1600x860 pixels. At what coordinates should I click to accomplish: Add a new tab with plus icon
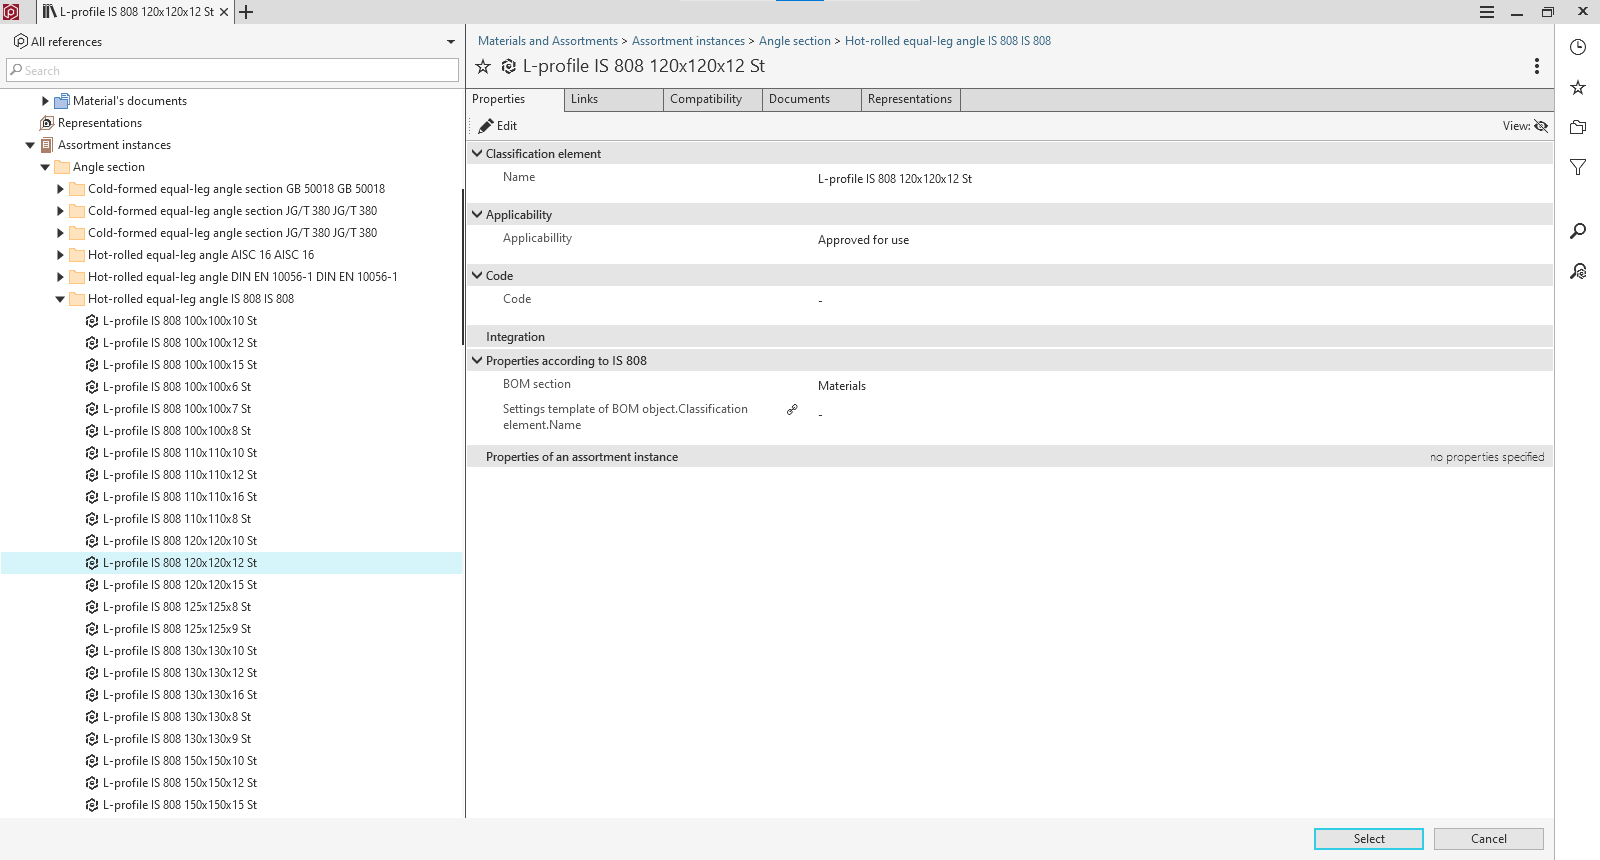click(246, 12)
